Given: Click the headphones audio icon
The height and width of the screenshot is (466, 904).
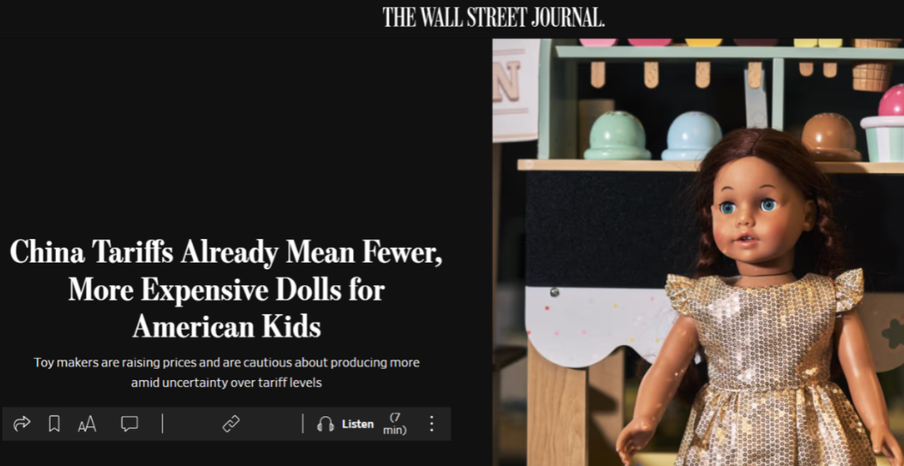Looking at the screenshot, I should (x=326, y=424).
